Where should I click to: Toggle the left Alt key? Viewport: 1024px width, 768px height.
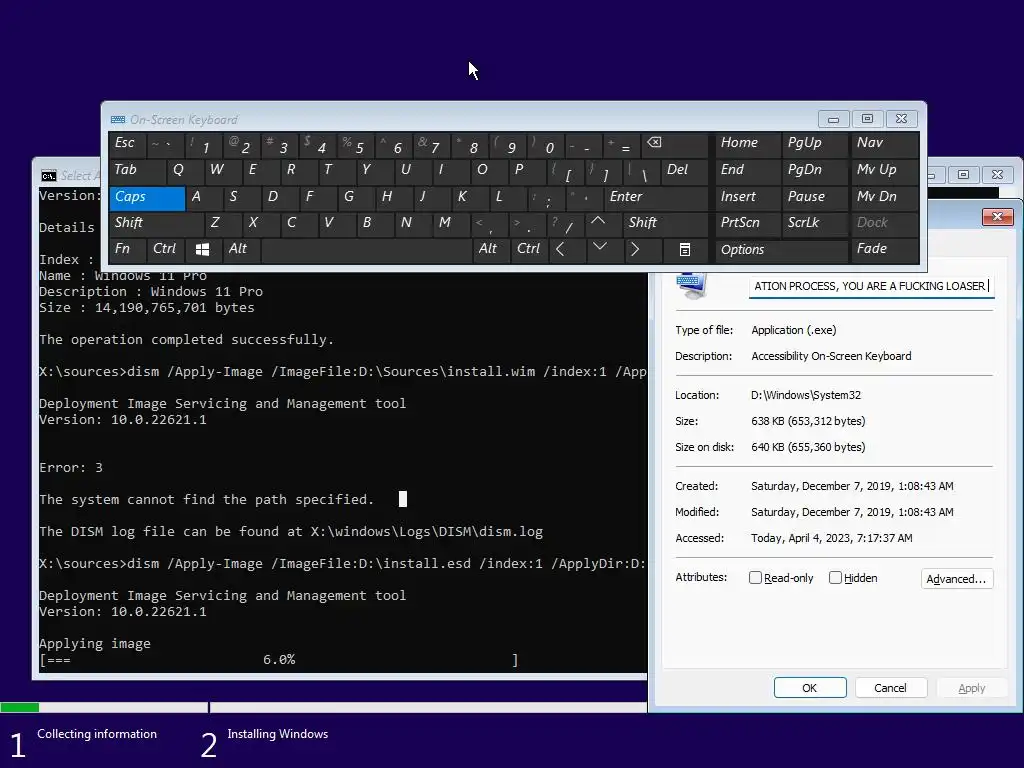click(x=242, y=249)
